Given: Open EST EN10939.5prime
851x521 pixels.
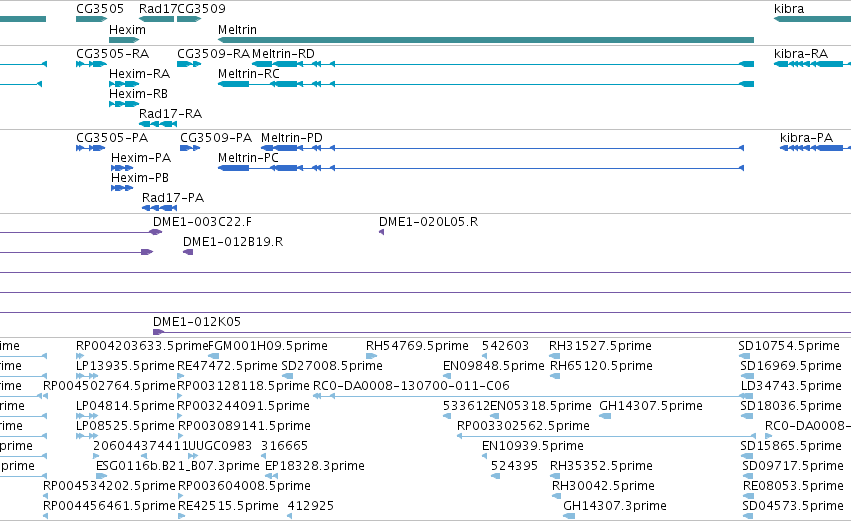Looking at the screenshot, I should [533, 447].
